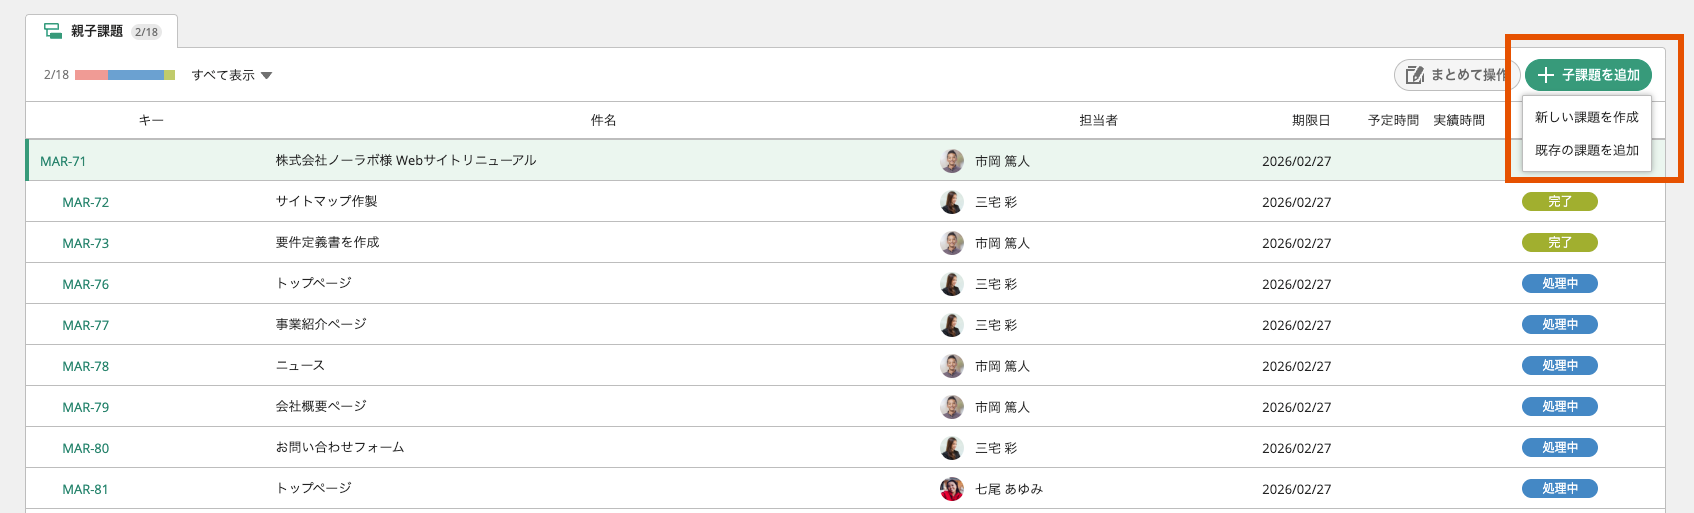Open issue link MAR-71
The image size is (1694, 513).
tap(63, 161)
